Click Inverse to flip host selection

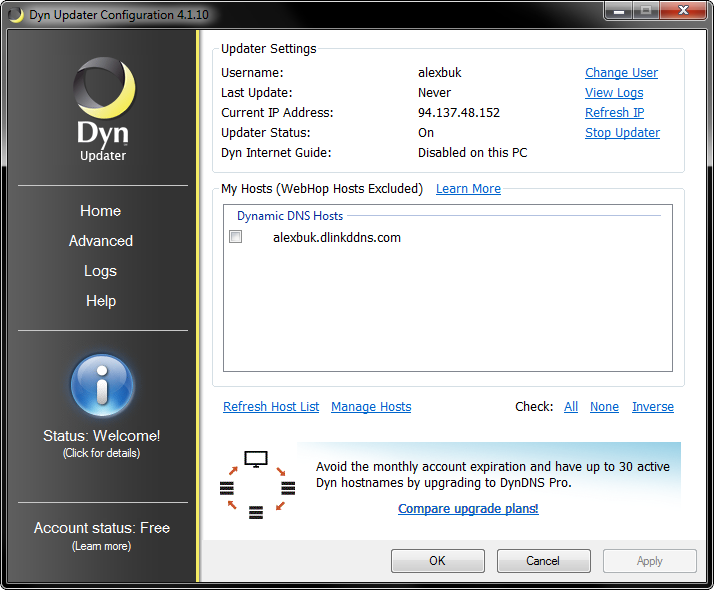653,407
